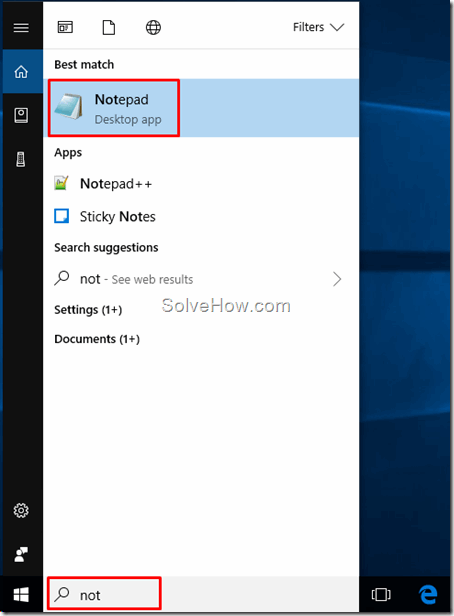Viewport: 454px width, 616px height.
Task: Expand the Filters dropdown
Action: pos(319,27)
